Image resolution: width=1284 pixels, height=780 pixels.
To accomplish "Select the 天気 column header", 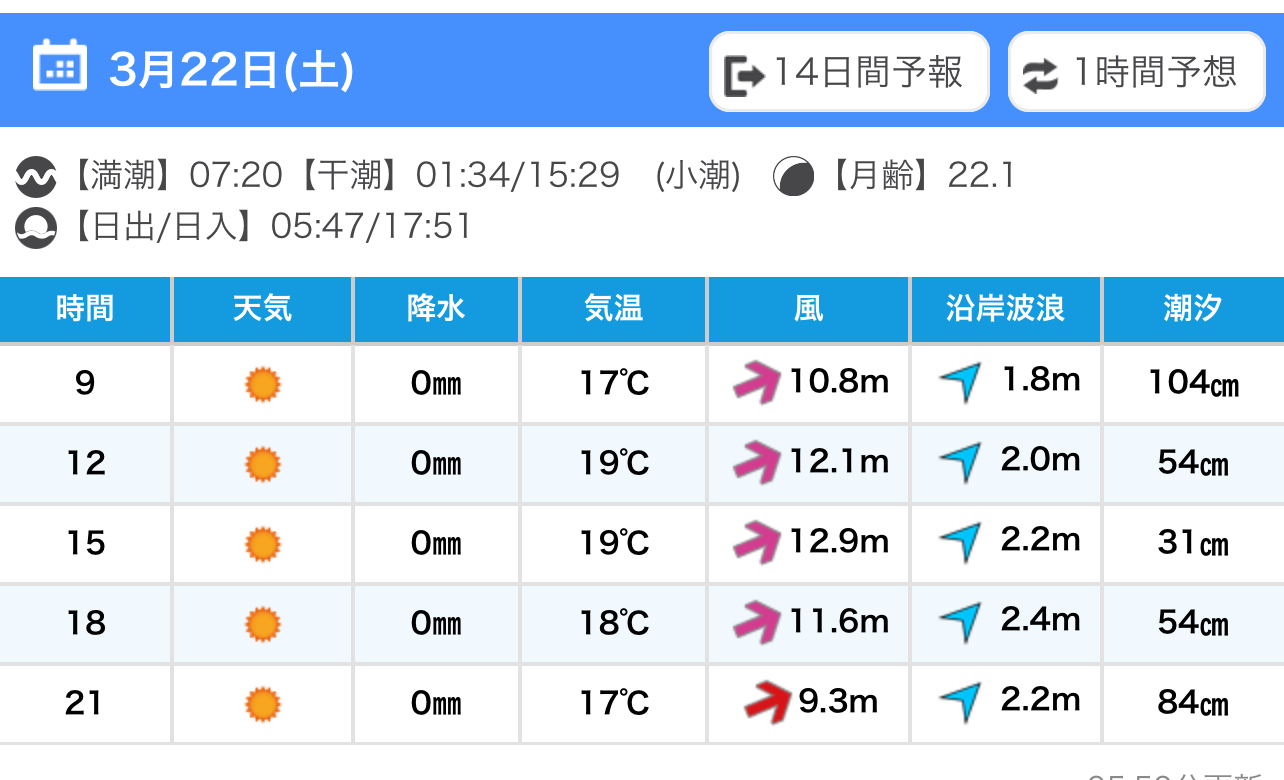I will click(263, 309).
